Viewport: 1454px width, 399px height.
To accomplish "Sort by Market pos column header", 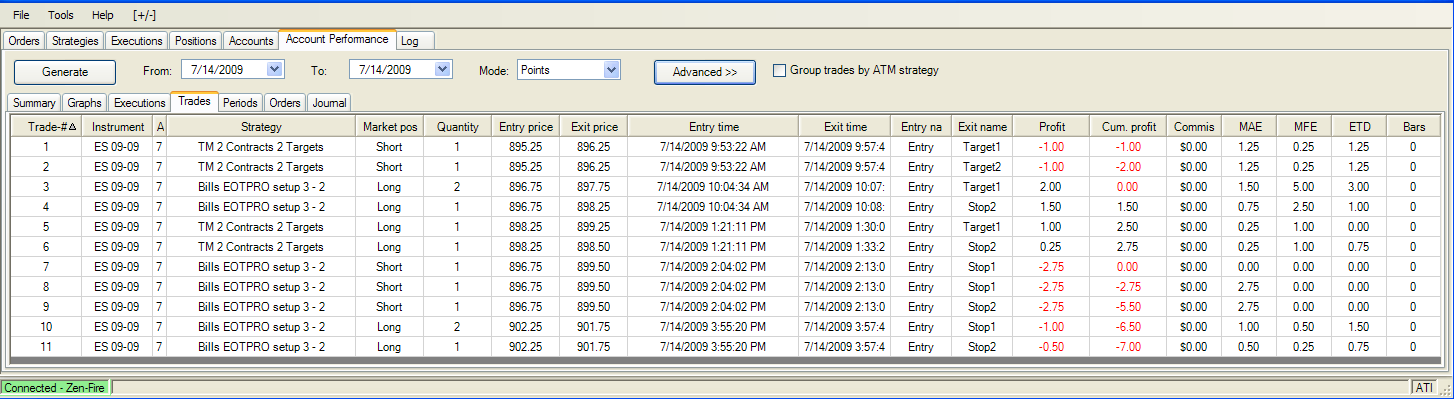I will tap(390, 127).
